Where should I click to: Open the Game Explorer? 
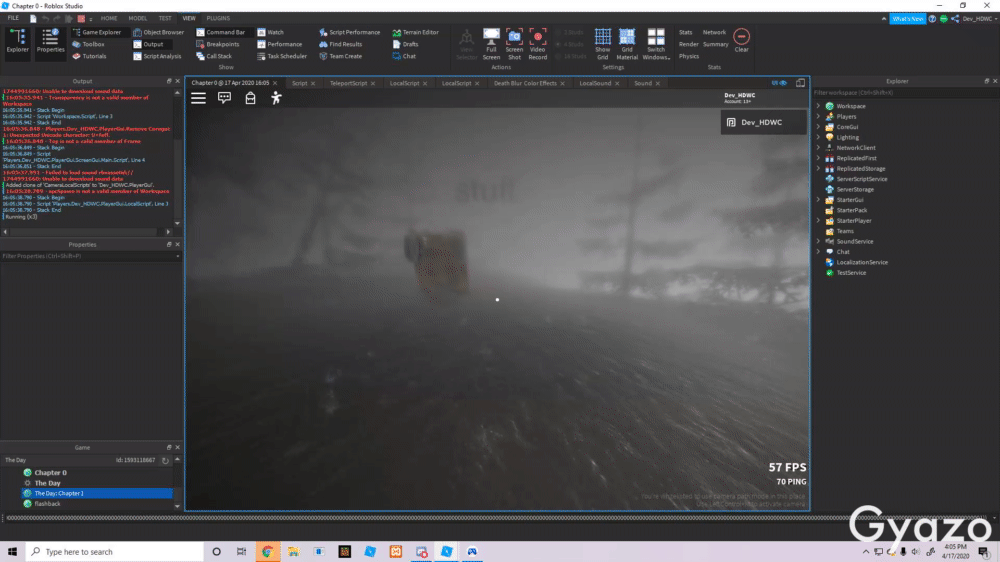[96, 32]
